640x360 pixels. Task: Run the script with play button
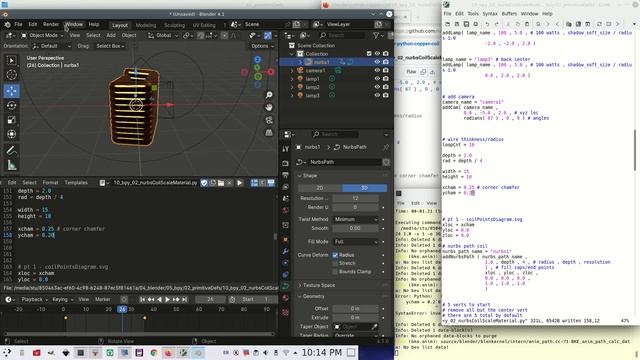(x=240, y=183)
